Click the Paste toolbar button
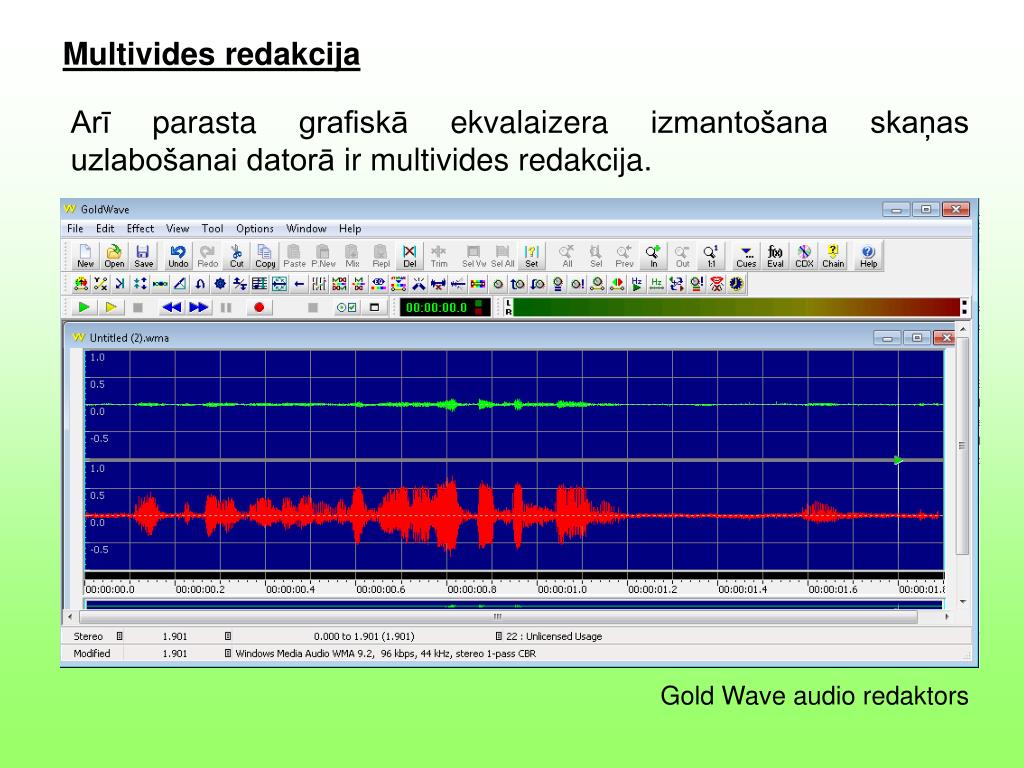The image size is (1024, 768). coord(294,255)
